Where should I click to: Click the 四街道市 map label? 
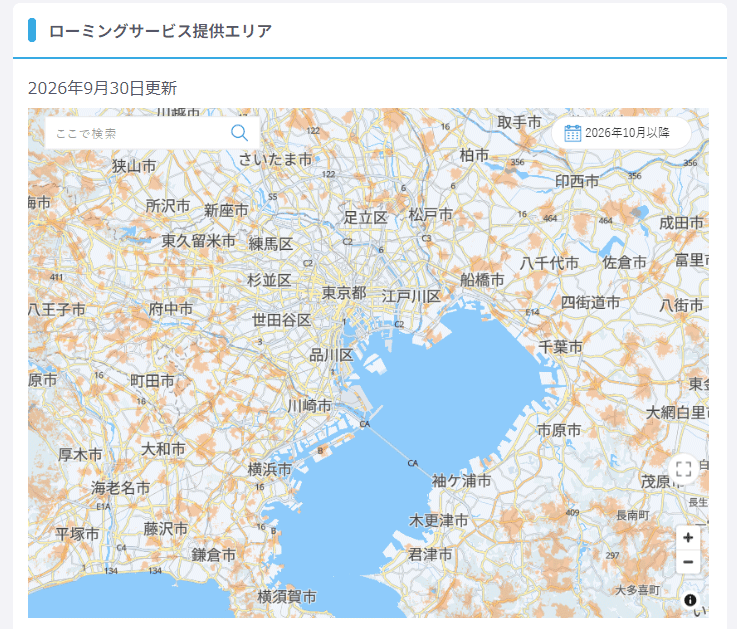click(590, 302)
